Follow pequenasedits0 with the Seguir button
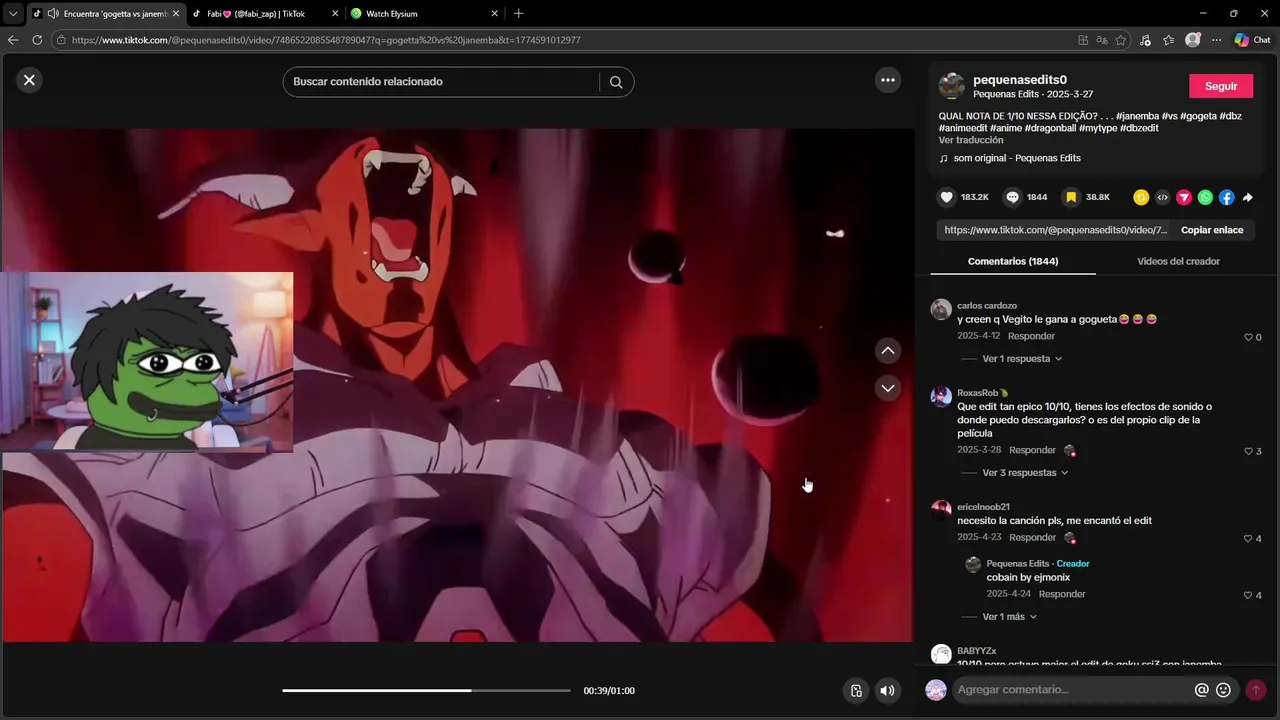1280x720 pixels. [1221, 86]
